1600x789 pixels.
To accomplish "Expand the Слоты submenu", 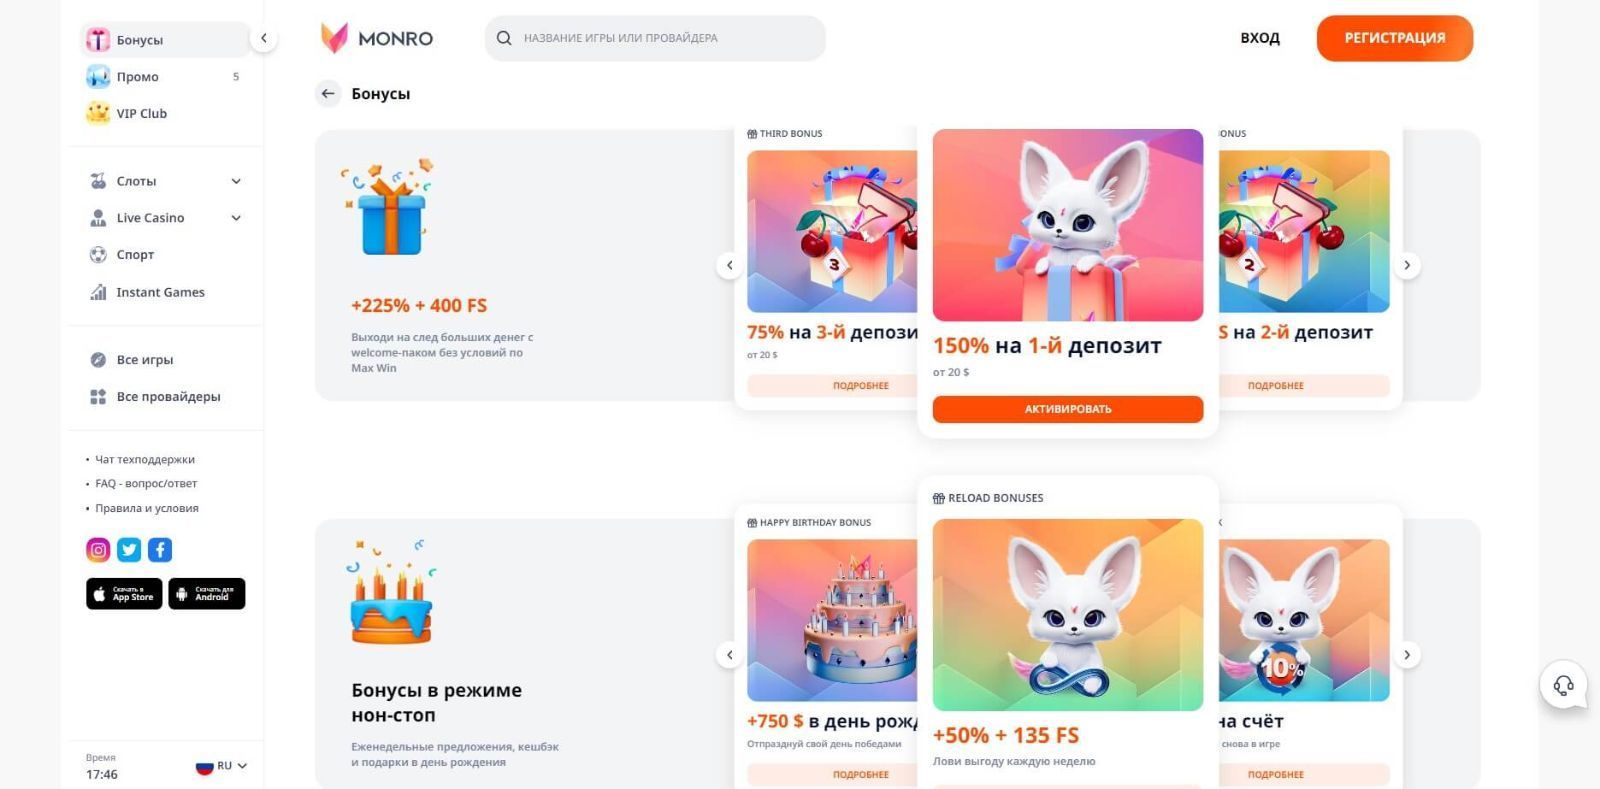I will 236,181.
